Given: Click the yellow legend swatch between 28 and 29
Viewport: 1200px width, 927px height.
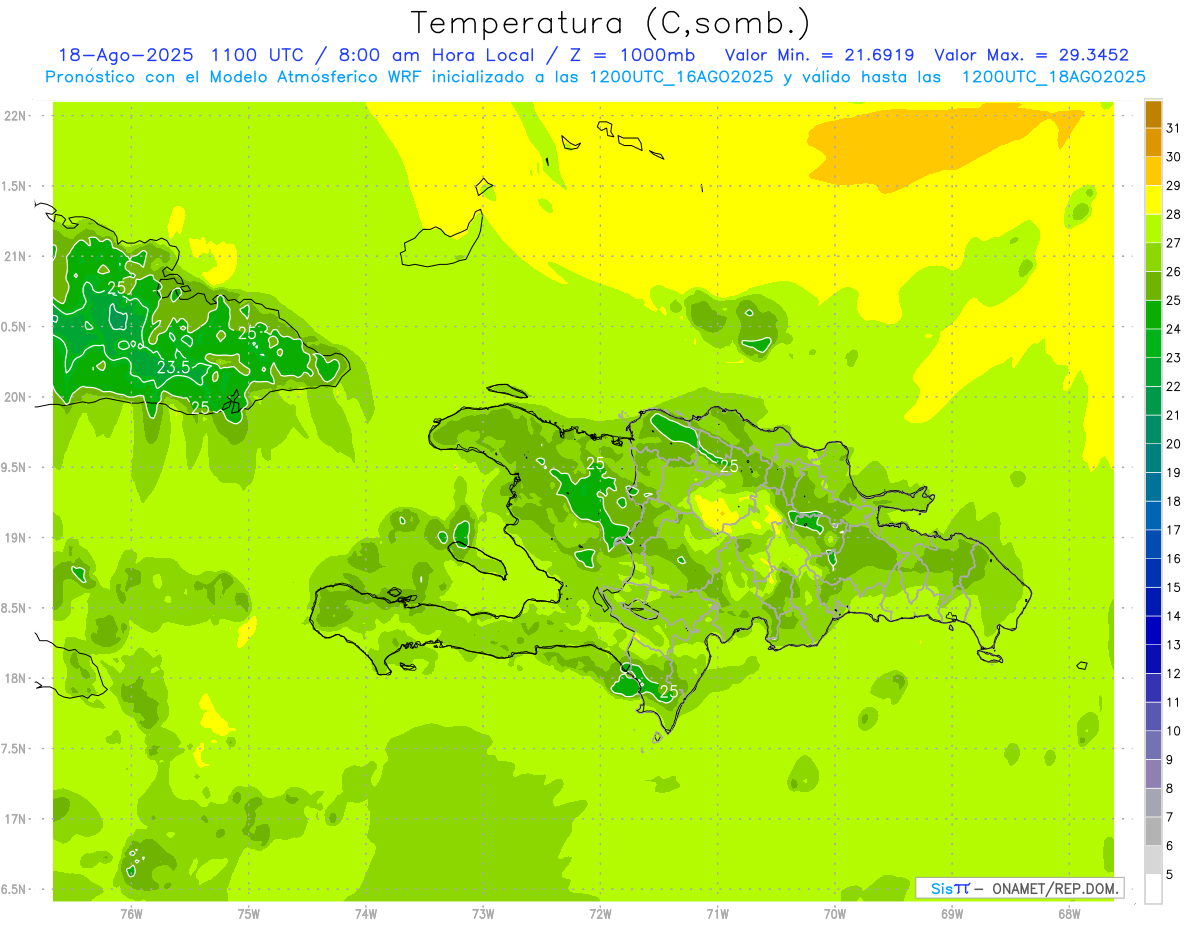Looking at the screenshot, I should (1153, 200).
